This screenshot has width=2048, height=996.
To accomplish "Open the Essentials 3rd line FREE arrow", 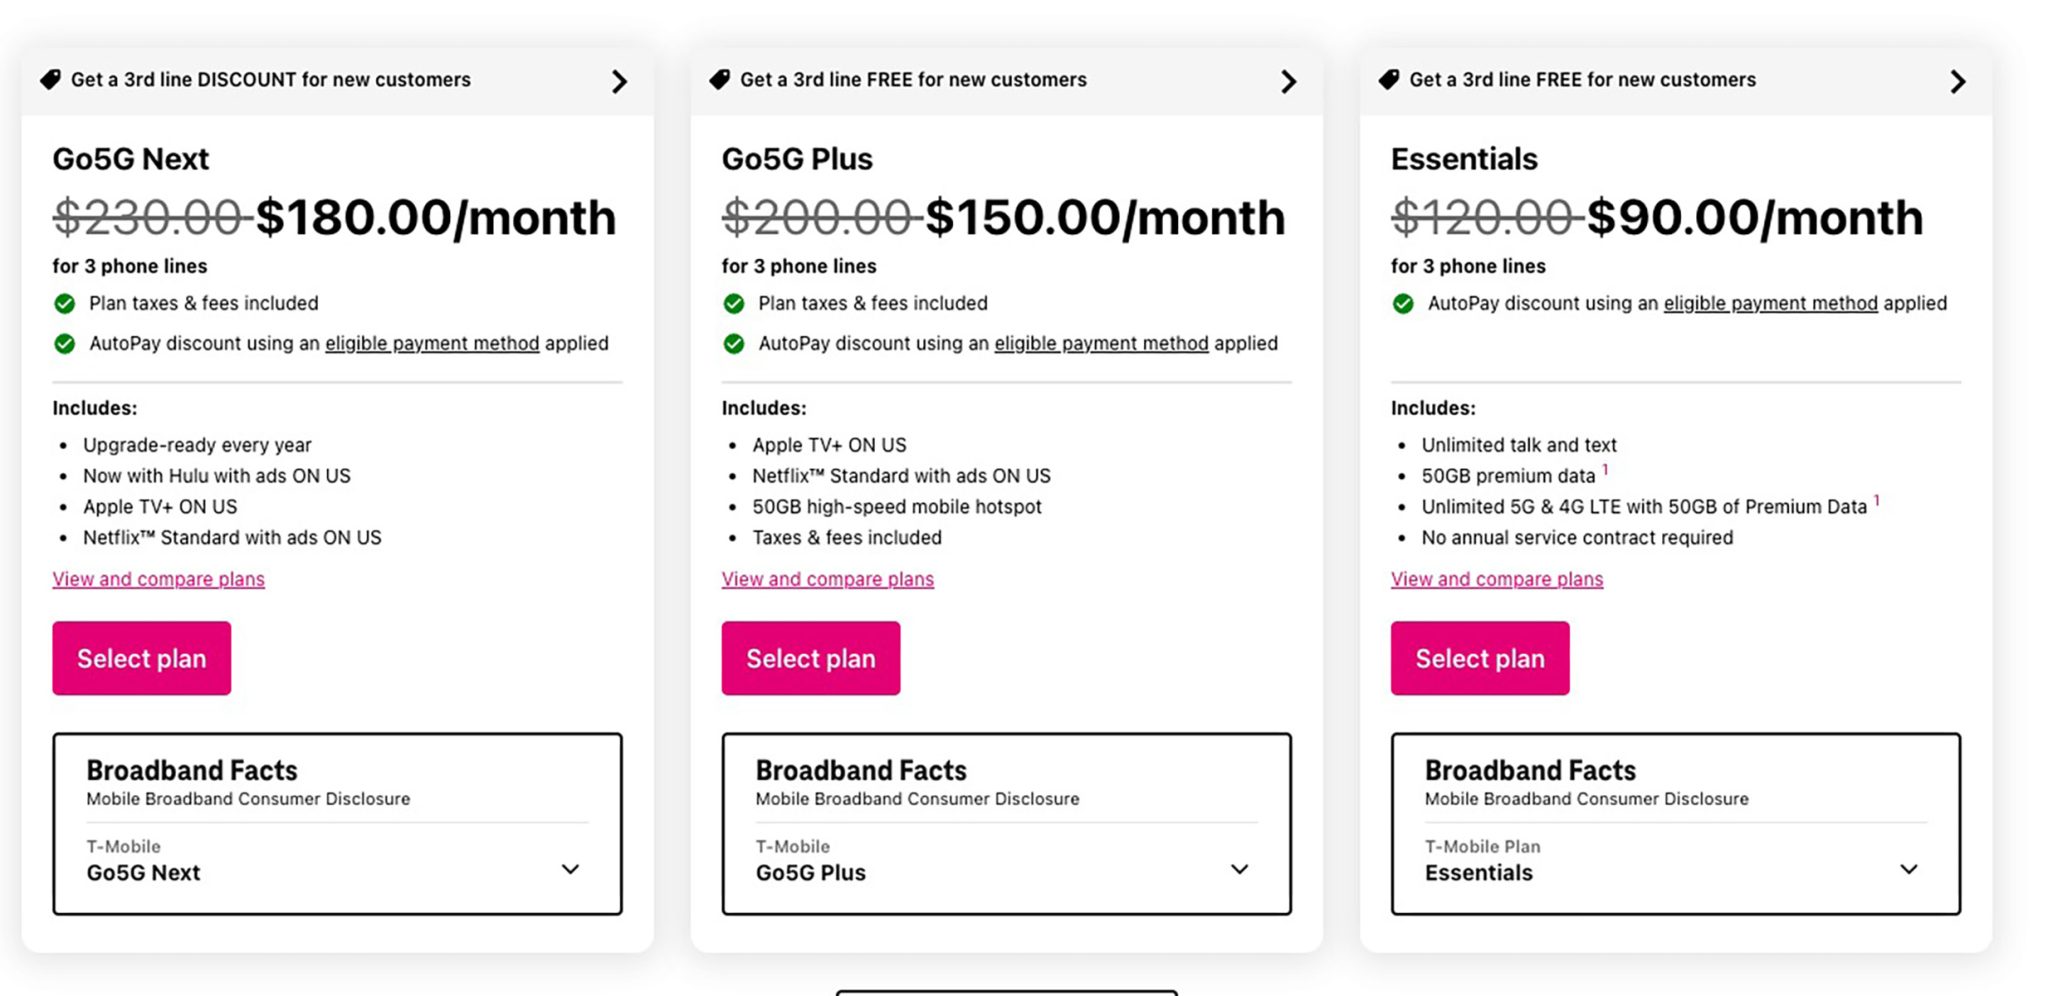I will tap(1957, 82).
